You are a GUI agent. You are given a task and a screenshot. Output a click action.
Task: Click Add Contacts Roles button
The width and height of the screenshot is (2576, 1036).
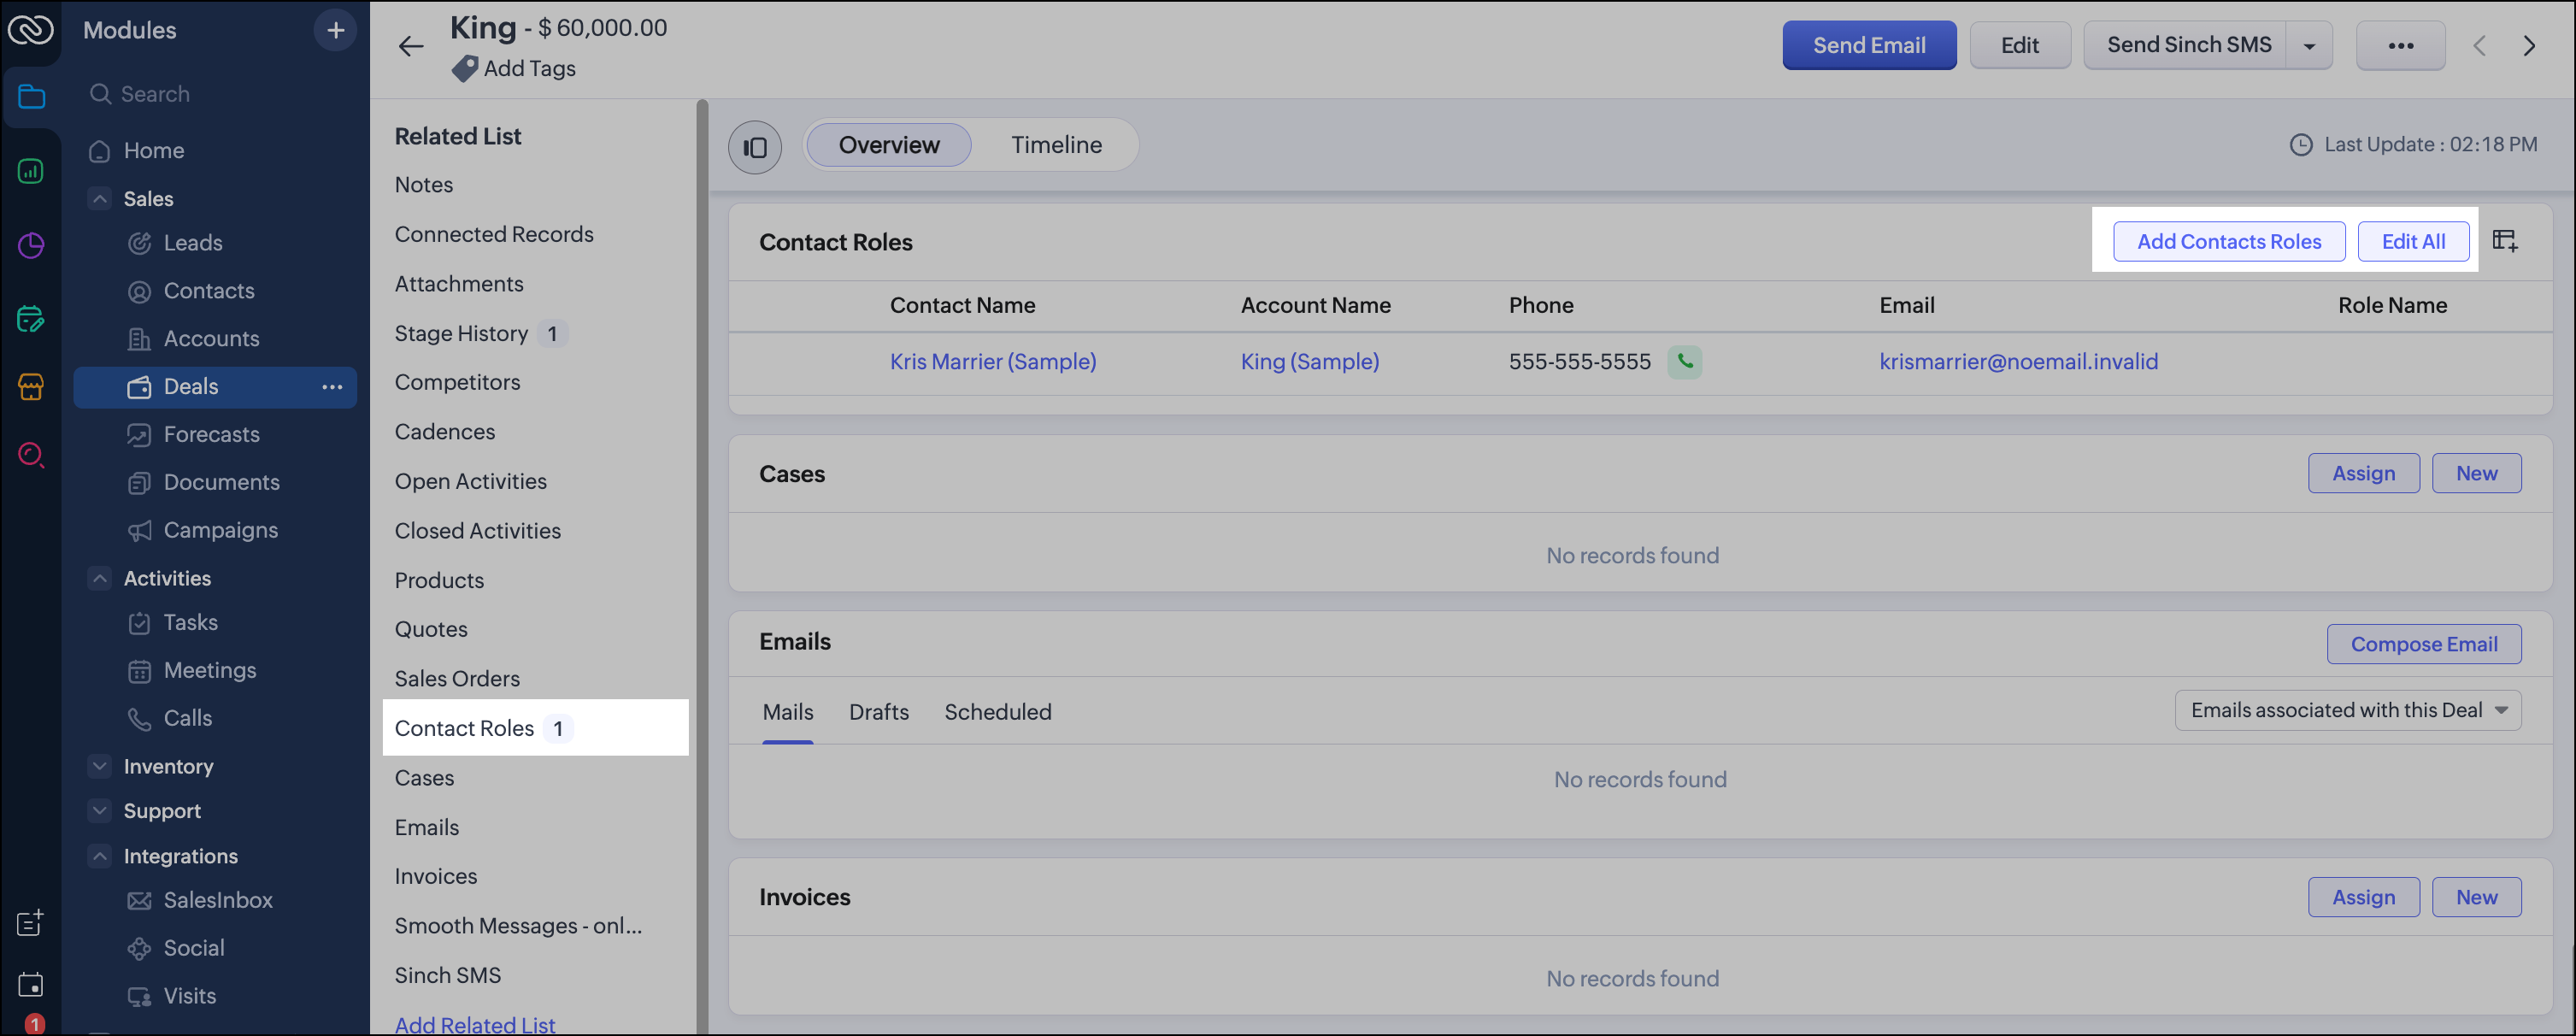coord(2229,241)
